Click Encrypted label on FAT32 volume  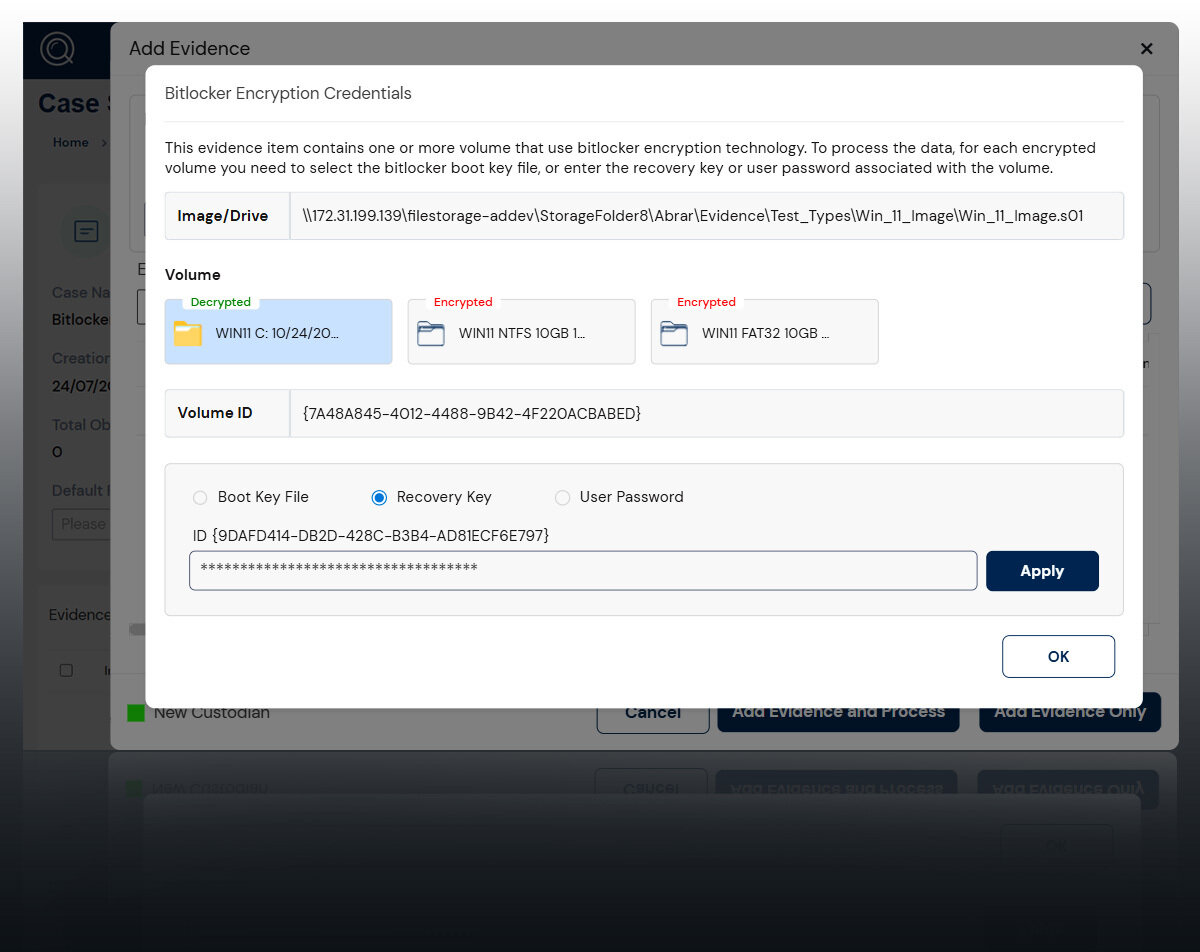point(706,302)
